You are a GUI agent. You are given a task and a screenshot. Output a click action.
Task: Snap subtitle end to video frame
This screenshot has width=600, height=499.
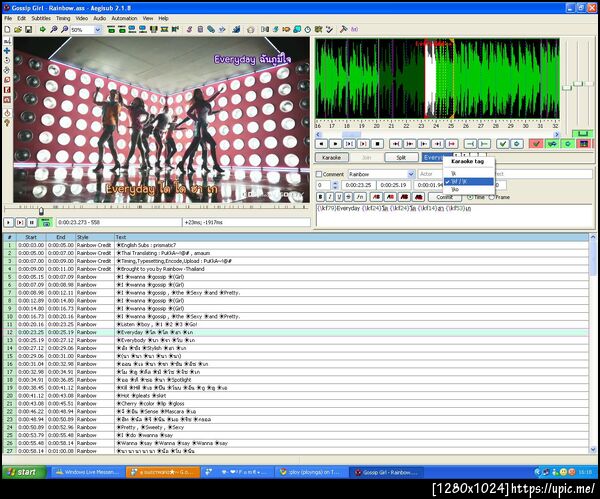[x=143, y=29]
